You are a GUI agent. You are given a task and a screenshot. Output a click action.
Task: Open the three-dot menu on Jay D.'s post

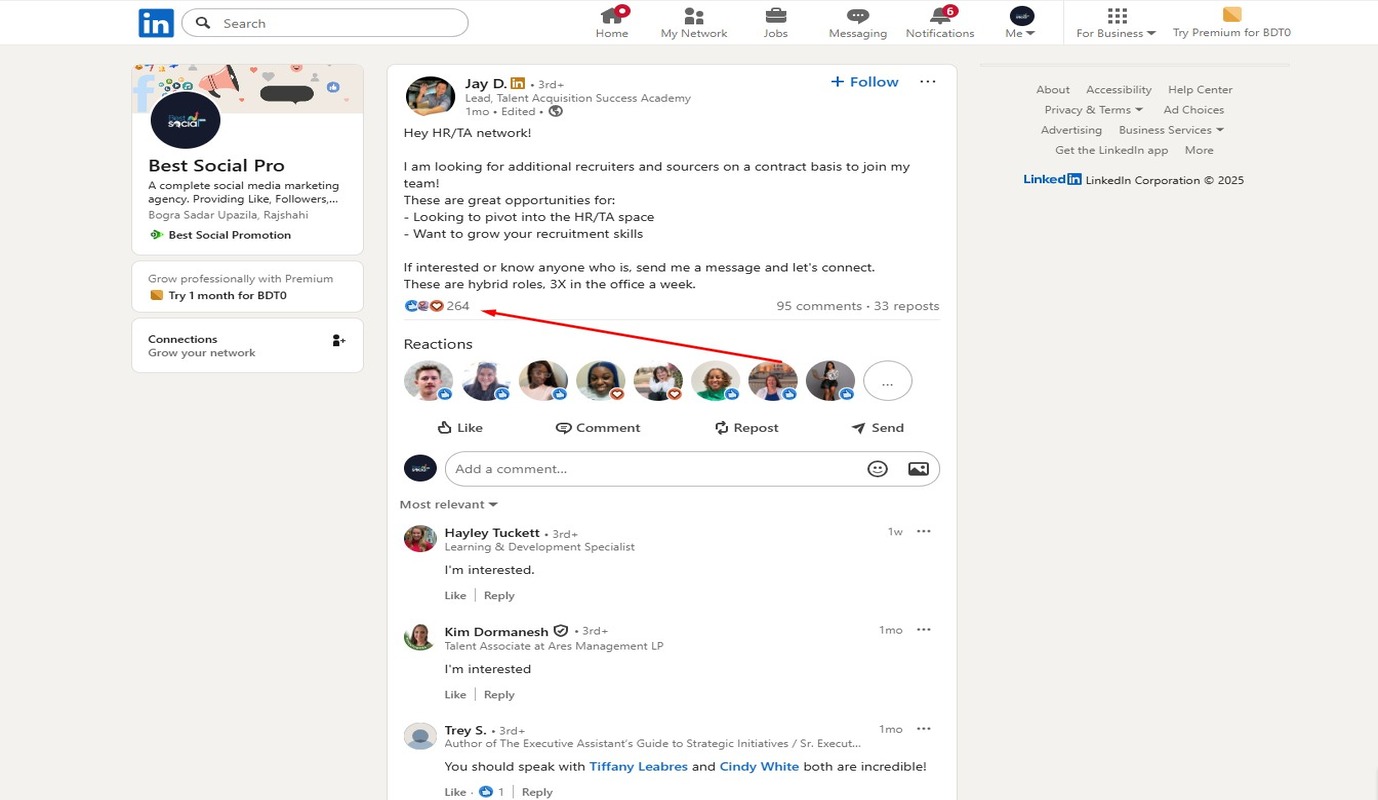point(928,82)
